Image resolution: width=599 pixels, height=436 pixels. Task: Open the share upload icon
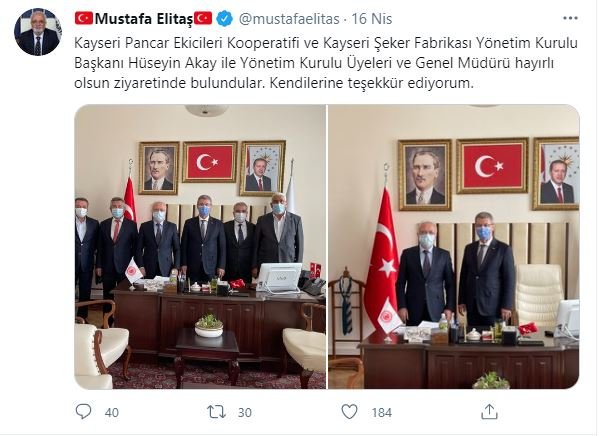pos(489,412)
